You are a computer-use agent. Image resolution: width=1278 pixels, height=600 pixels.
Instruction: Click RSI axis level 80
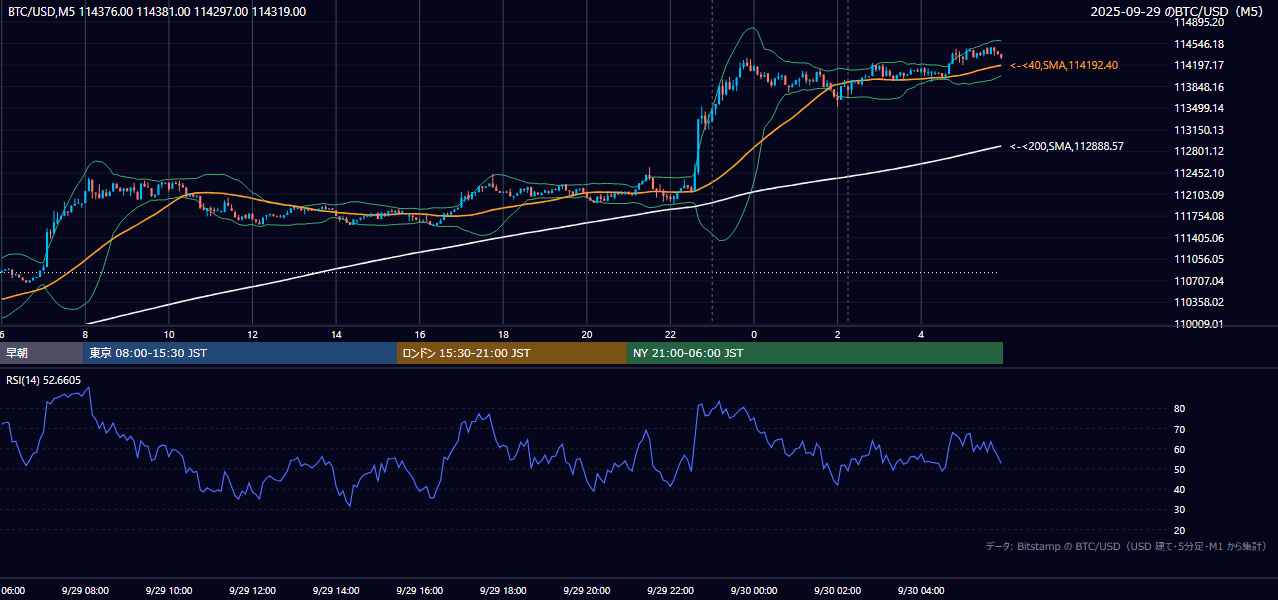[x=1180, y=409]
